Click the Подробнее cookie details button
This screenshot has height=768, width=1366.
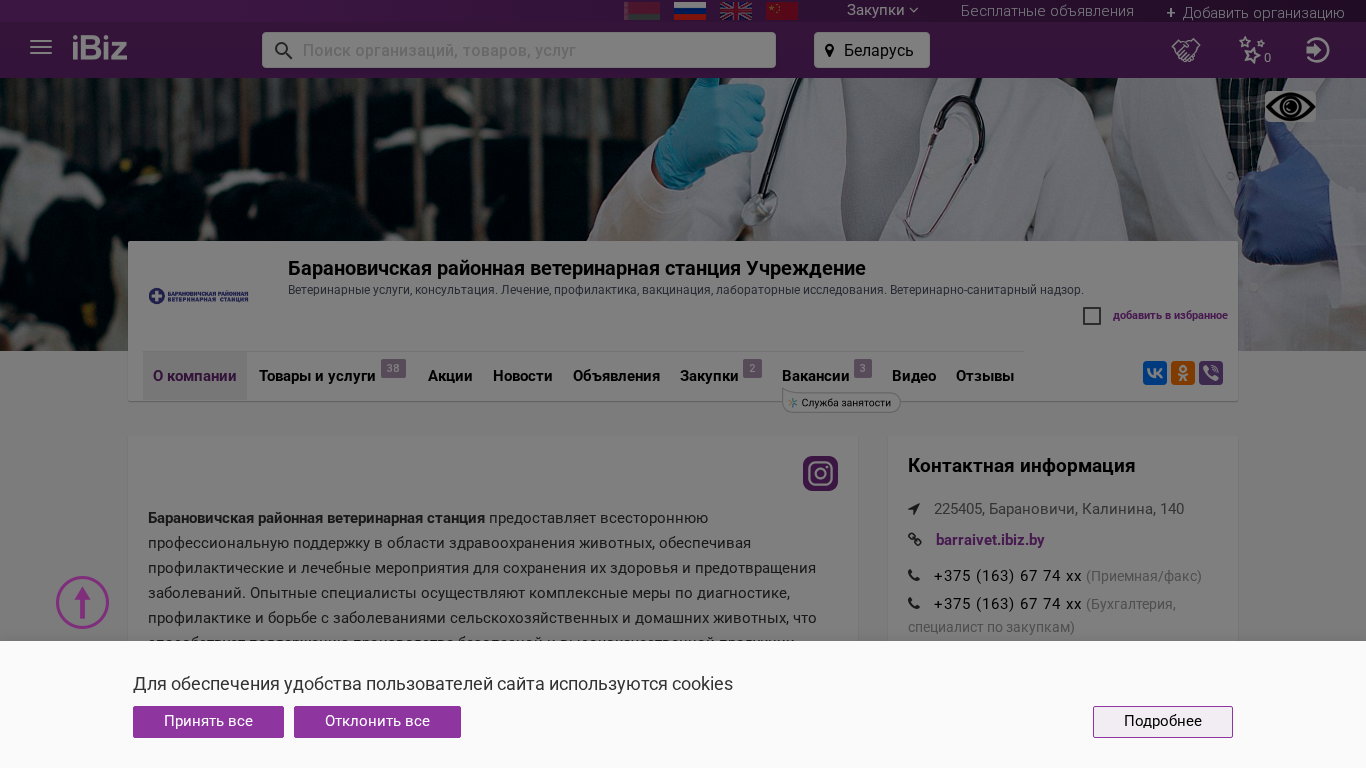pyautogui.click(x=1163, y=722)
